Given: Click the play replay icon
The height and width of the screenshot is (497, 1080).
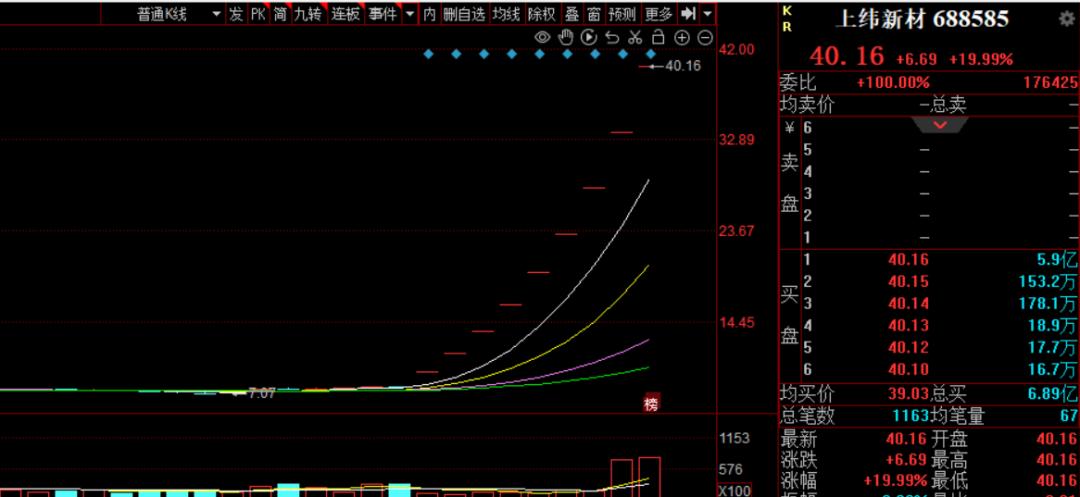Looking at the screenshot, I should 589,38.
